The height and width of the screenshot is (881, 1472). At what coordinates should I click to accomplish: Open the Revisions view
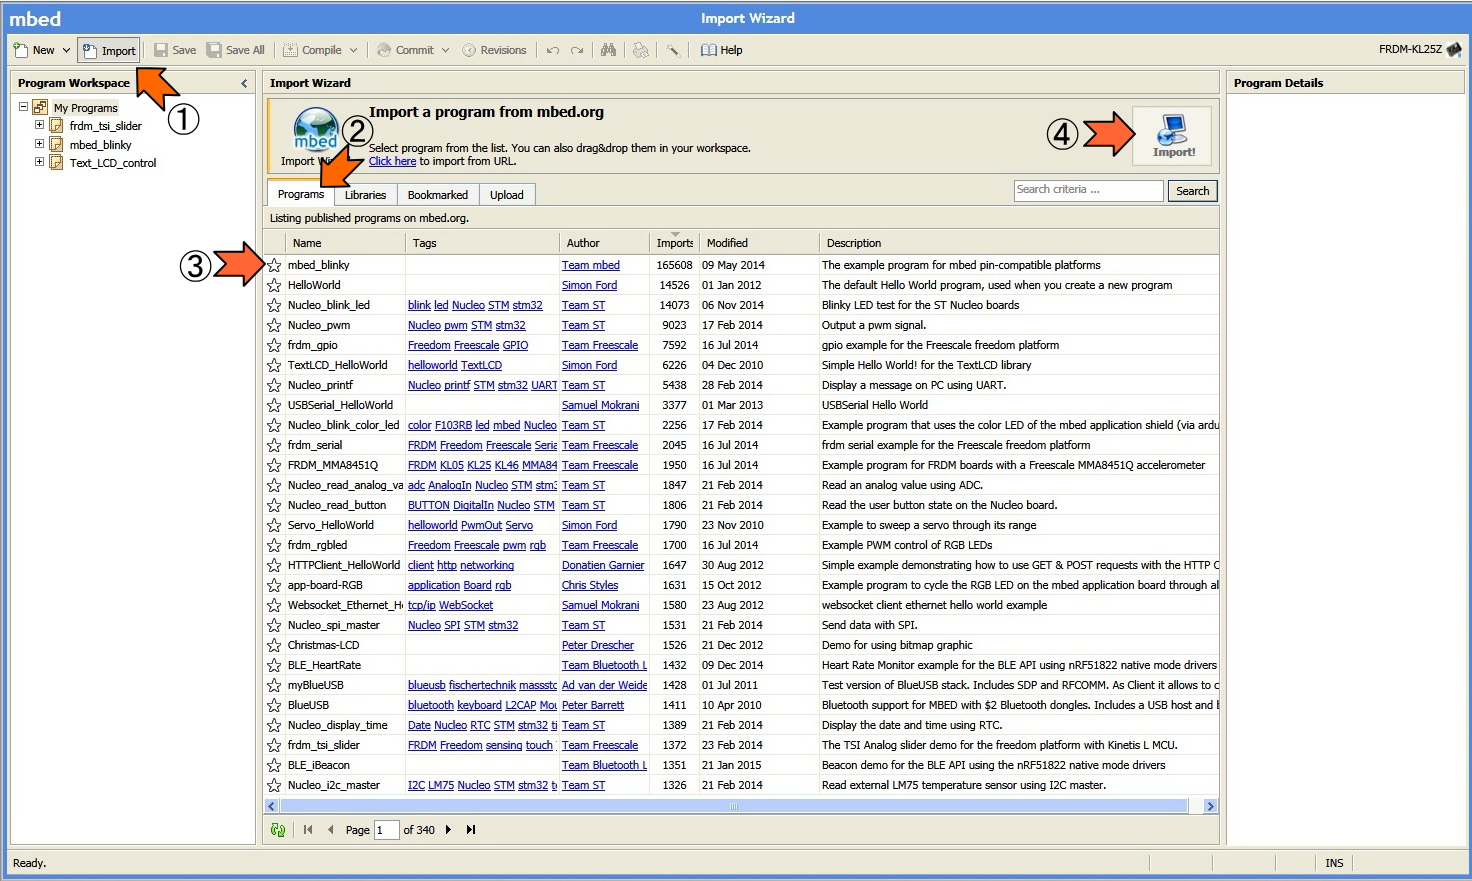(x=494, y=50)
